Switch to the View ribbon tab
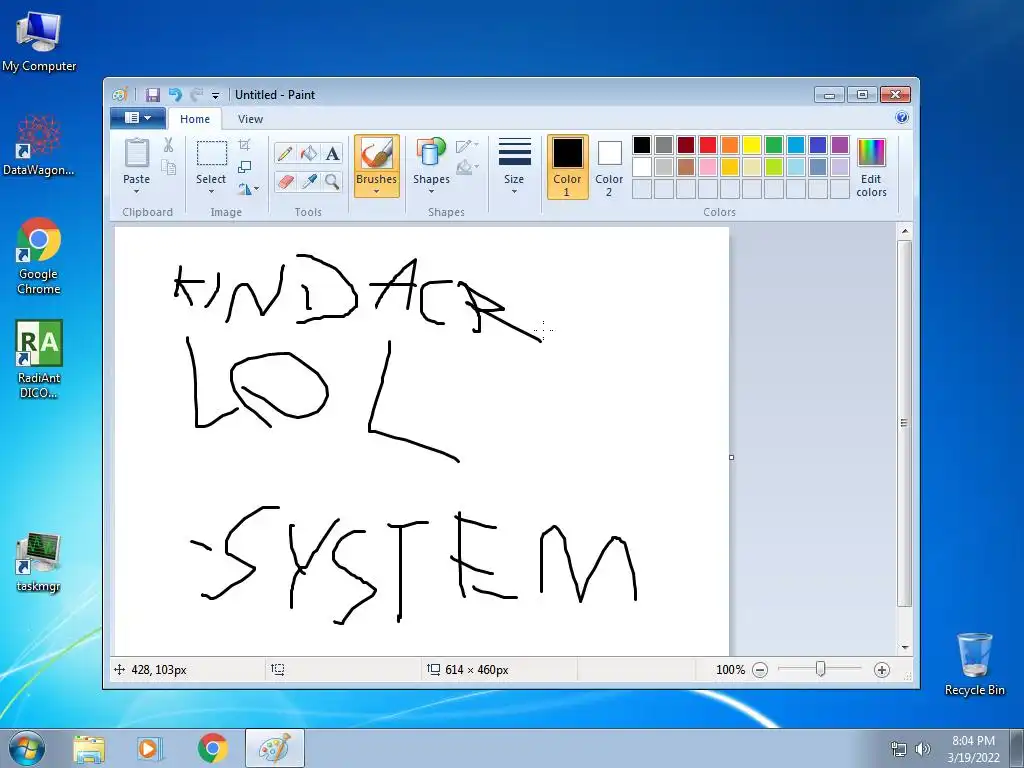The width and height of the screenshot is (1024, 768). click(250, 119)
